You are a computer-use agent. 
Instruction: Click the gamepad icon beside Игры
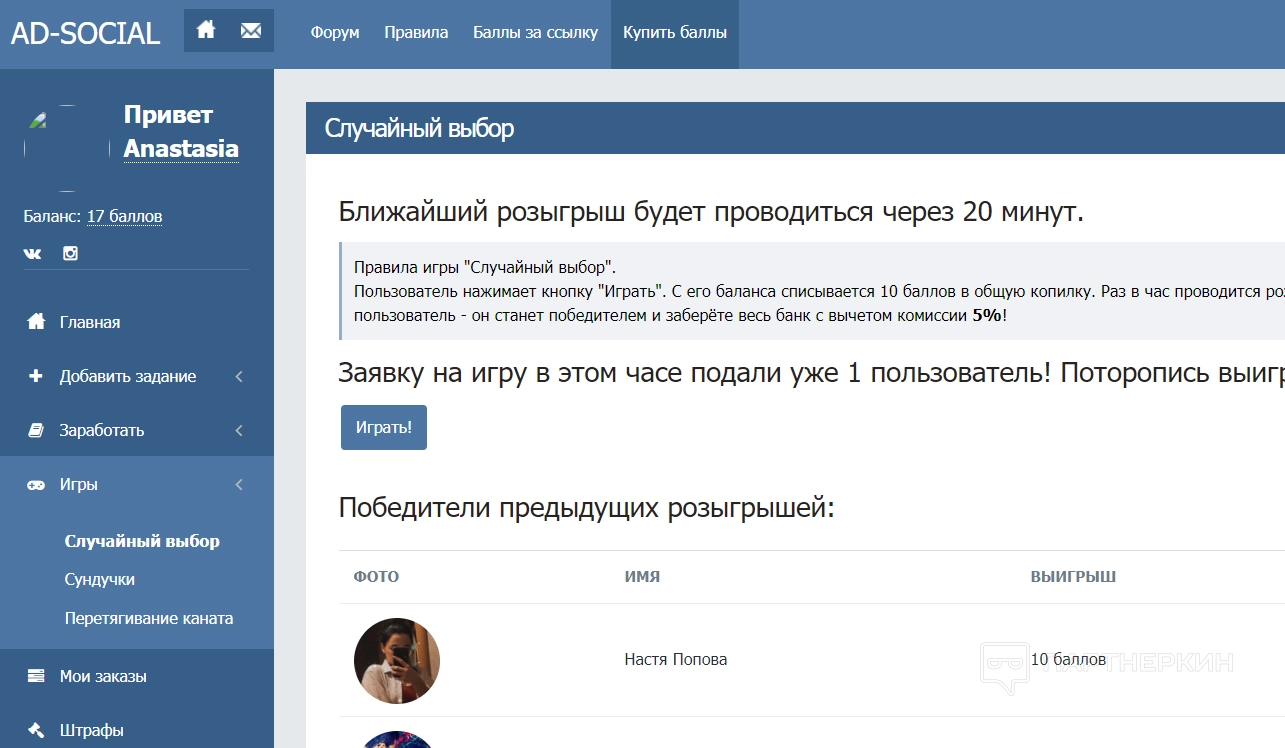(x=36, y=485)
